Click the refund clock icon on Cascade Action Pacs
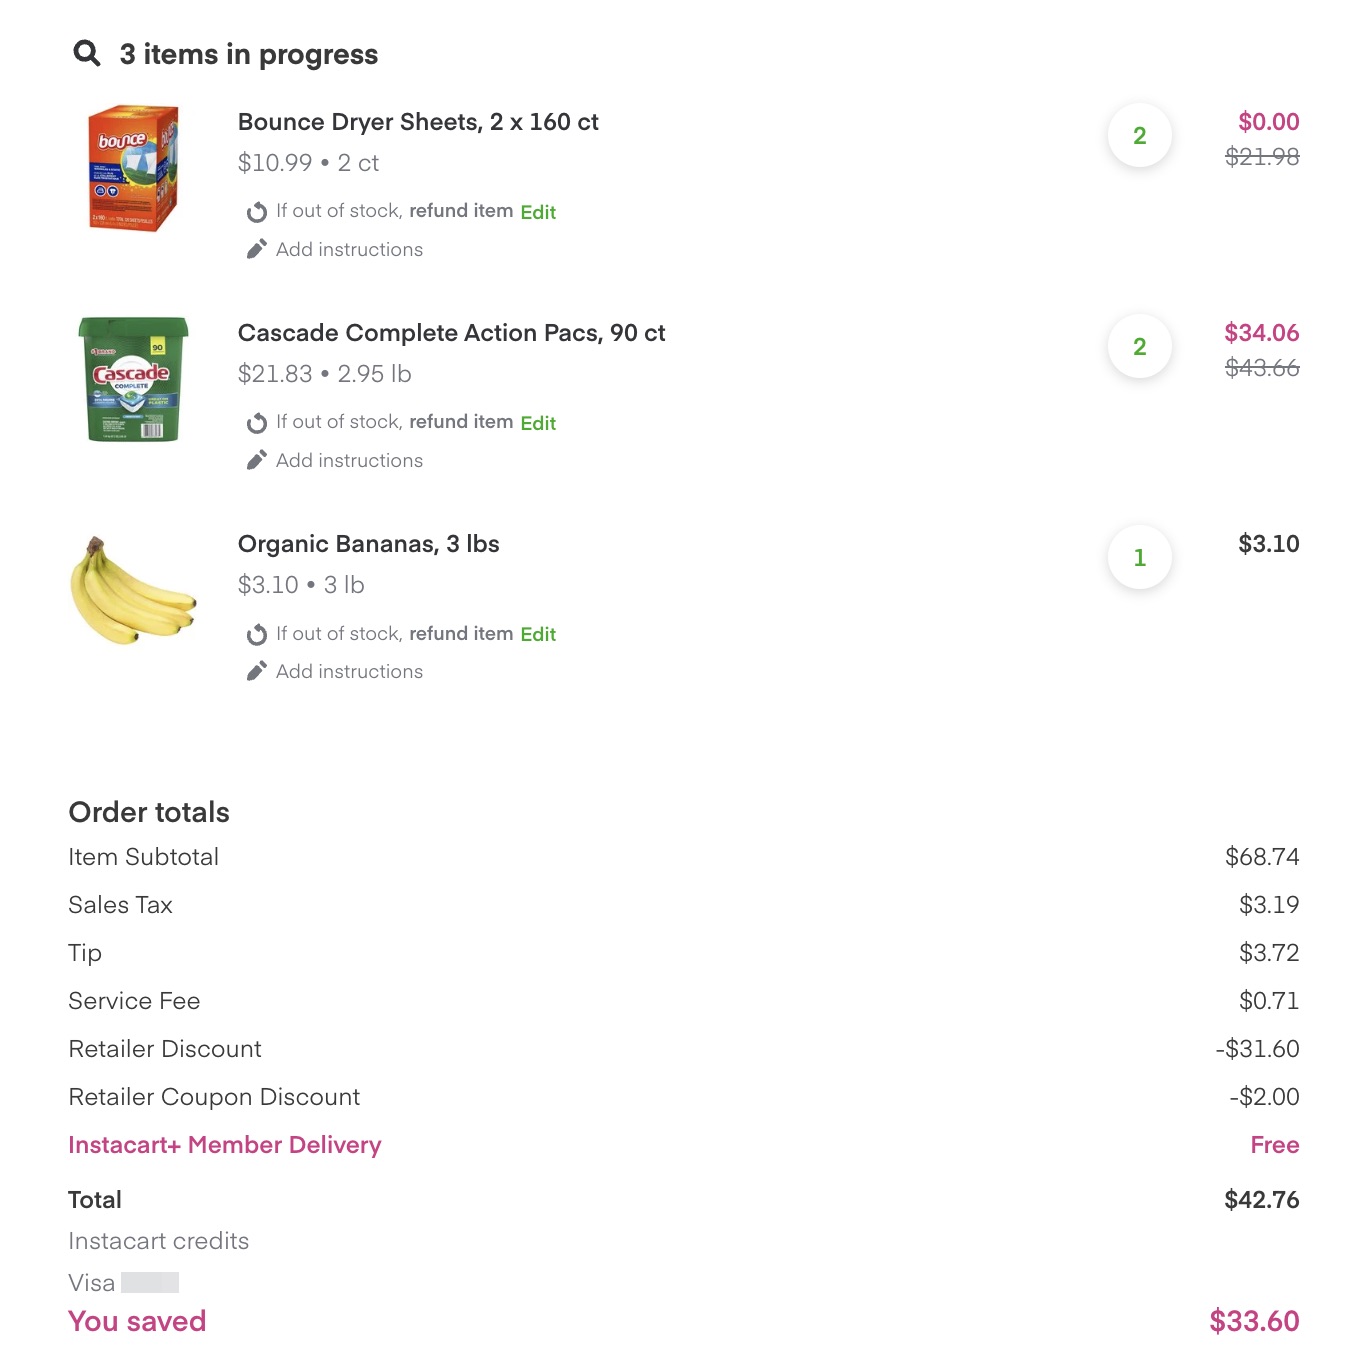1354x1366 pixels. 257,422
